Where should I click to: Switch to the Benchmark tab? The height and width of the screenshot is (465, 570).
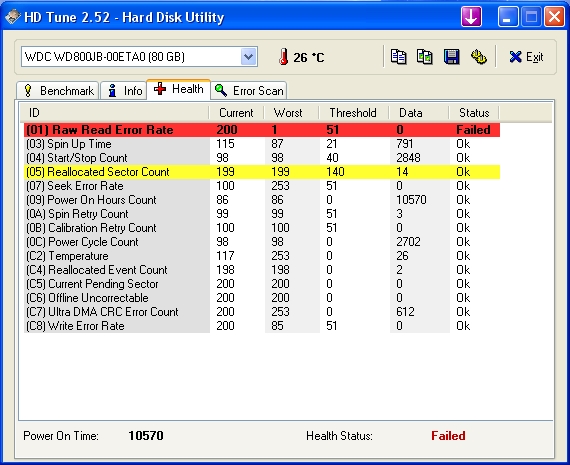[x=58, y=91]
